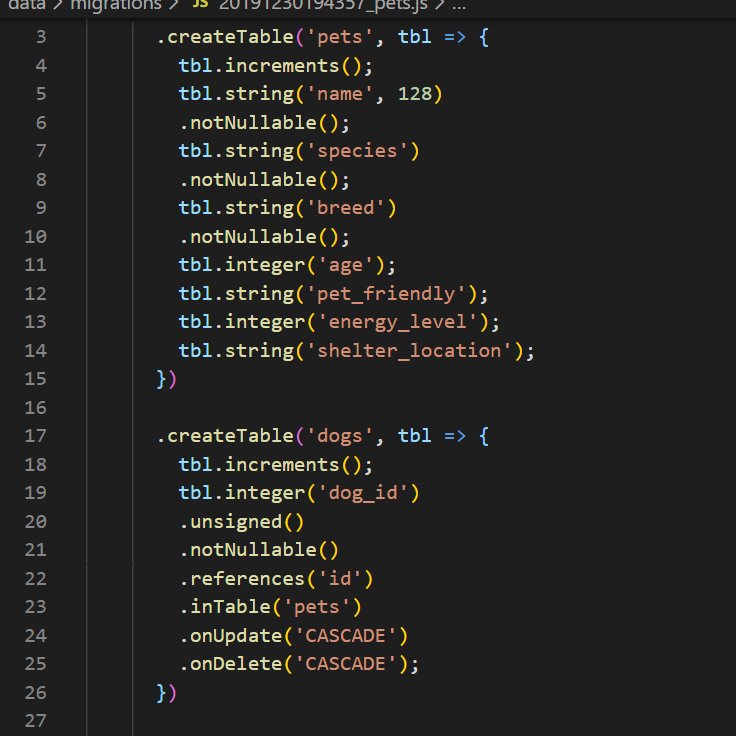Click .onDelete('CASCADE'); on line 25
The image size is (736, 736).
tap(299, 664)
